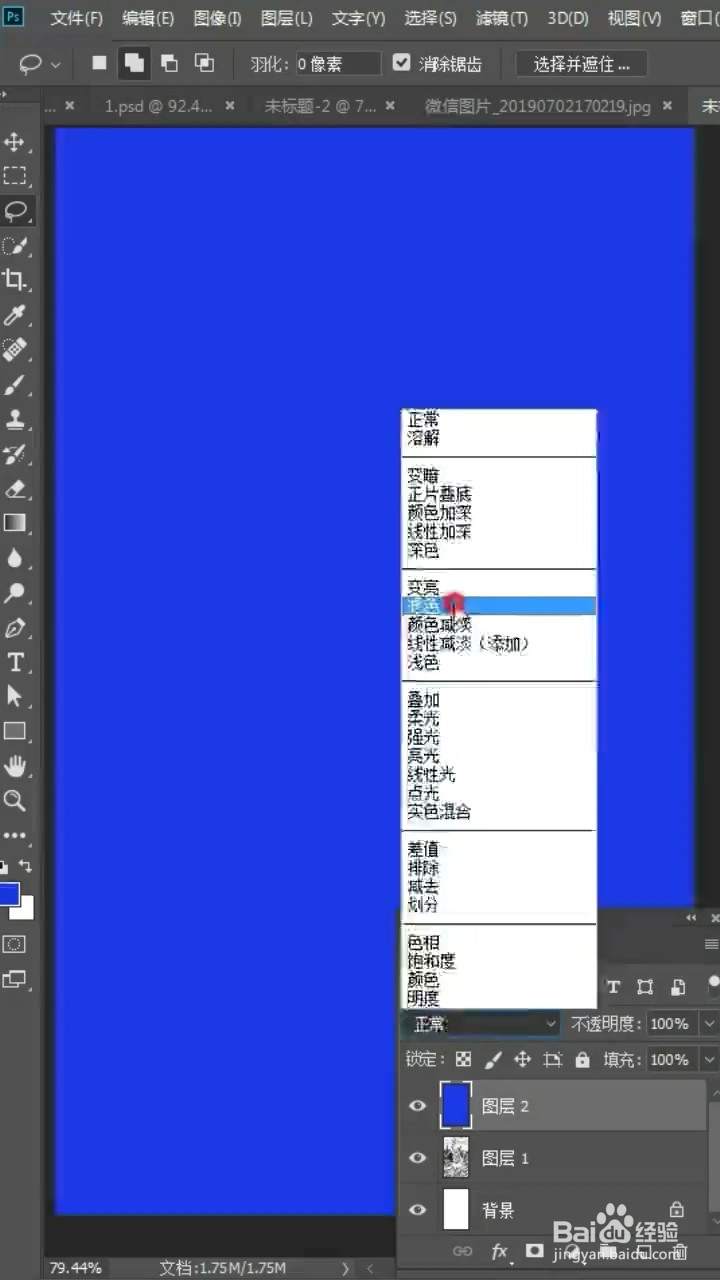720x1280 pixels.
Task: Open the 文件(F) menu
Action: [77, 18]
